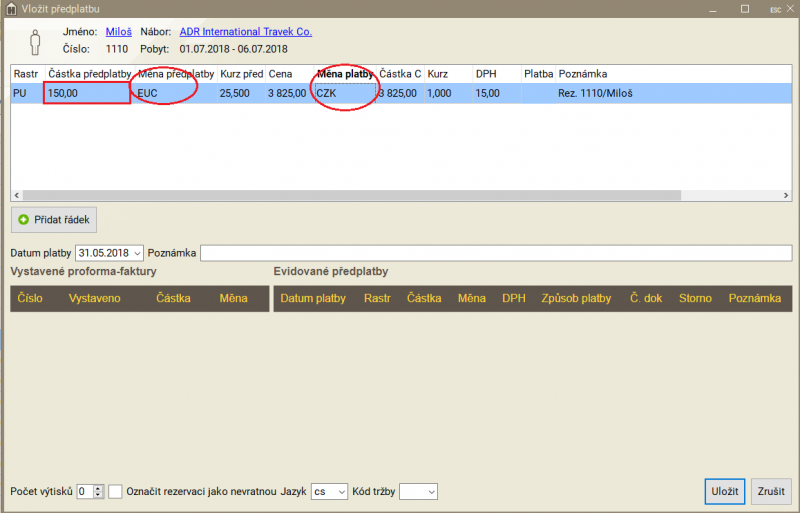The image size is (800, 513).
Task: Mark reservation as non-refundable checkbox
Action: 116,491
